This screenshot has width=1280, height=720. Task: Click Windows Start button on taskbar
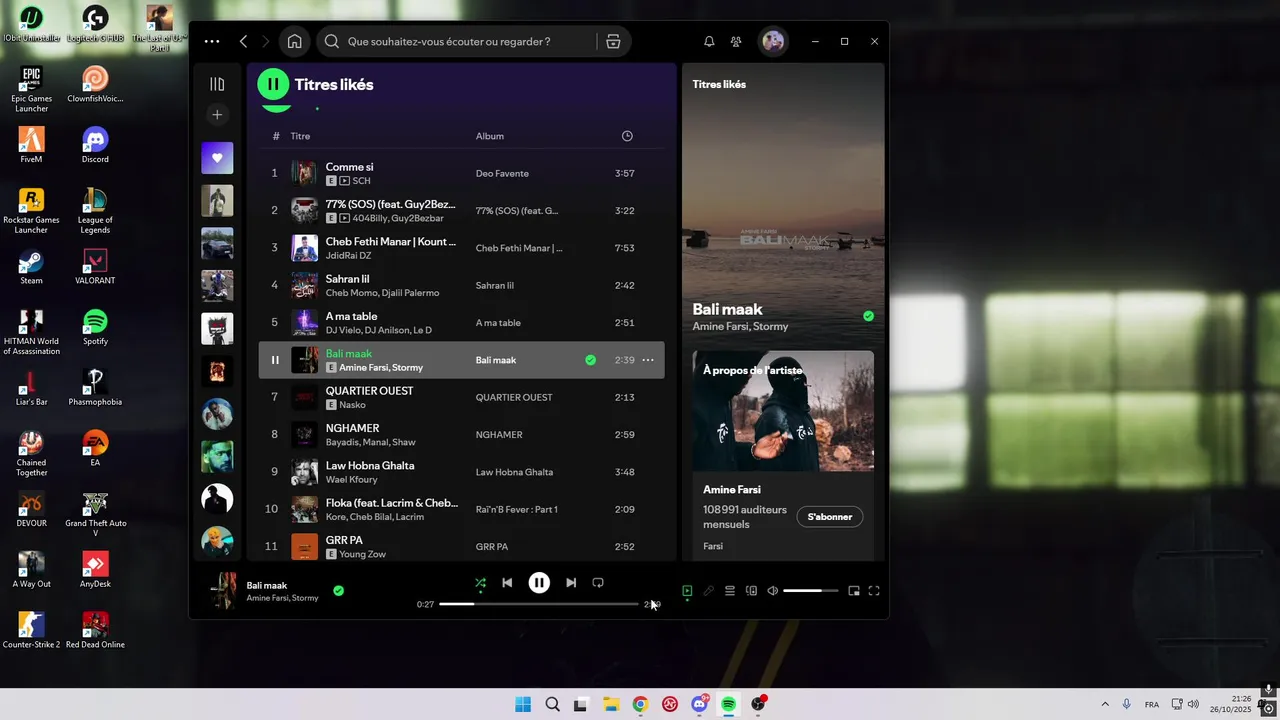point(523,704)
